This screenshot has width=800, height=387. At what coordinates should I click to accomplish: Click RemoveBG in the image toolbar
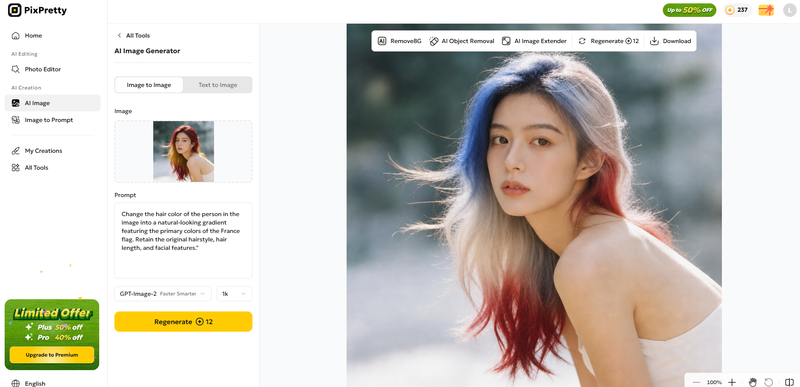coord(399,41)
